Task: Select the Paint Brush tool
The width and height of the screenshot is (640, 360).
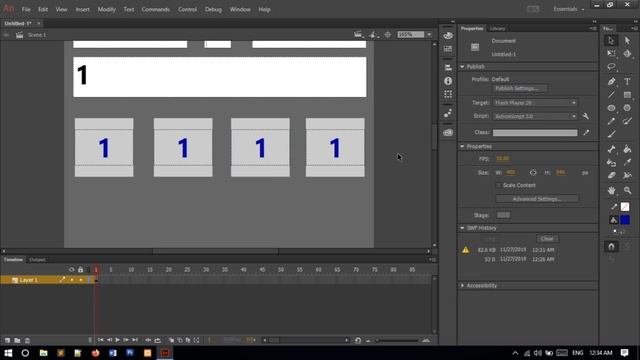Action: [627, 121]
